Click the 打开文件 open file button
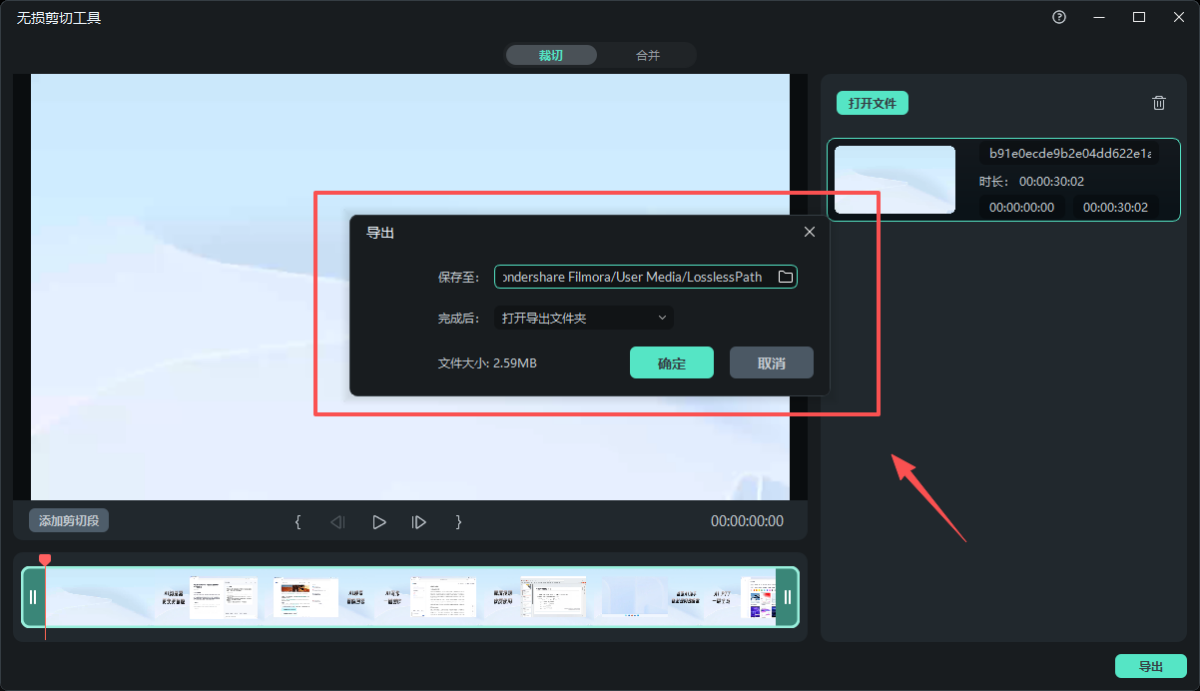Image resolution: width=1200 pixels, height=691 pixels. pos(872,103)
